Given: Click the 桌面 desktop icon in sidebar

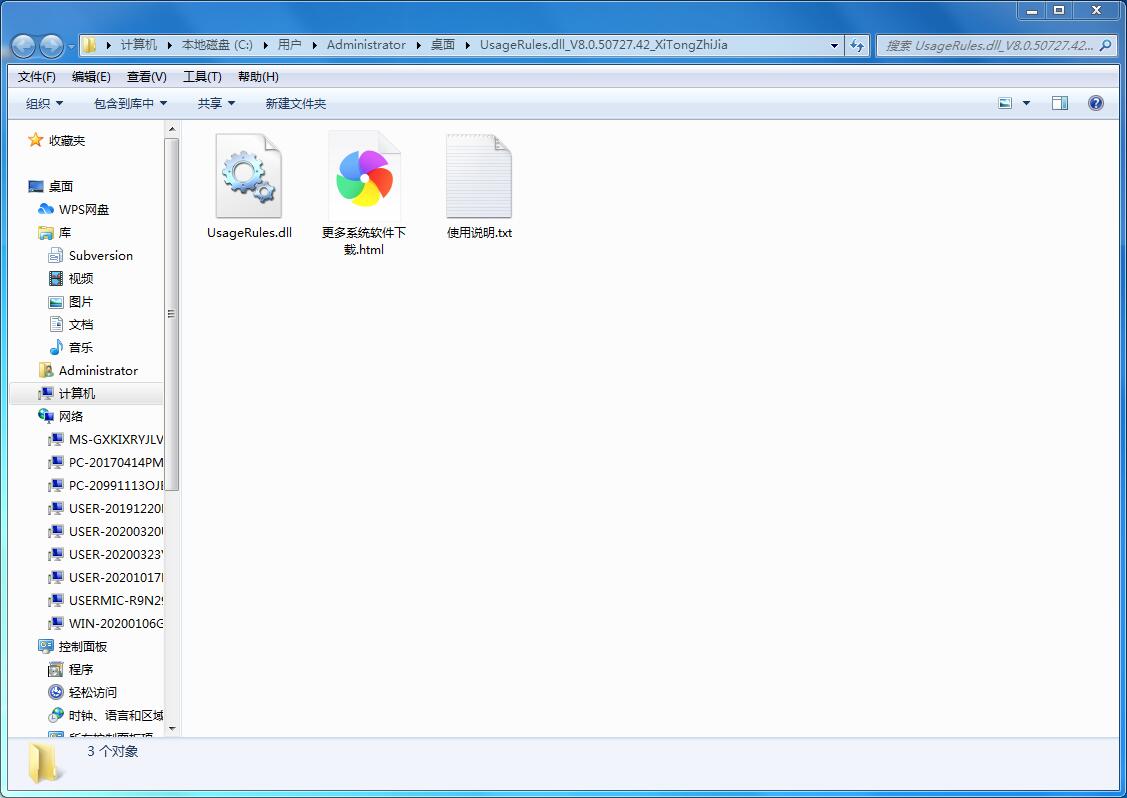Looking at the screenshot, I should pyautogui.click(x=36, y=186).
